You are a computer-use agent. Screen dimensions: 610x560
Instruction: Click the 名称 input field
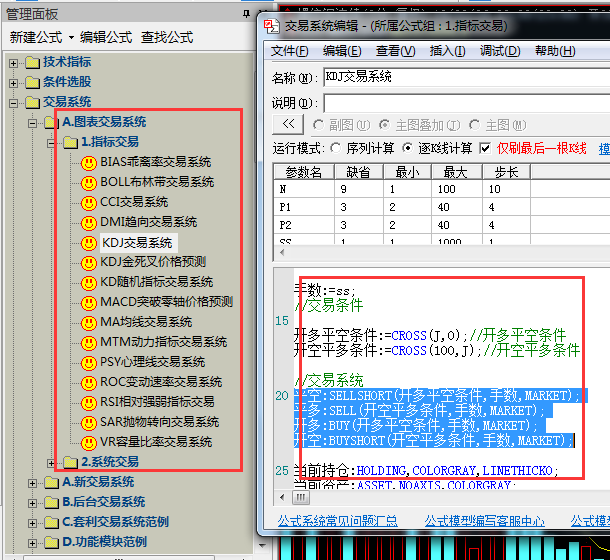tap(460, 77)
